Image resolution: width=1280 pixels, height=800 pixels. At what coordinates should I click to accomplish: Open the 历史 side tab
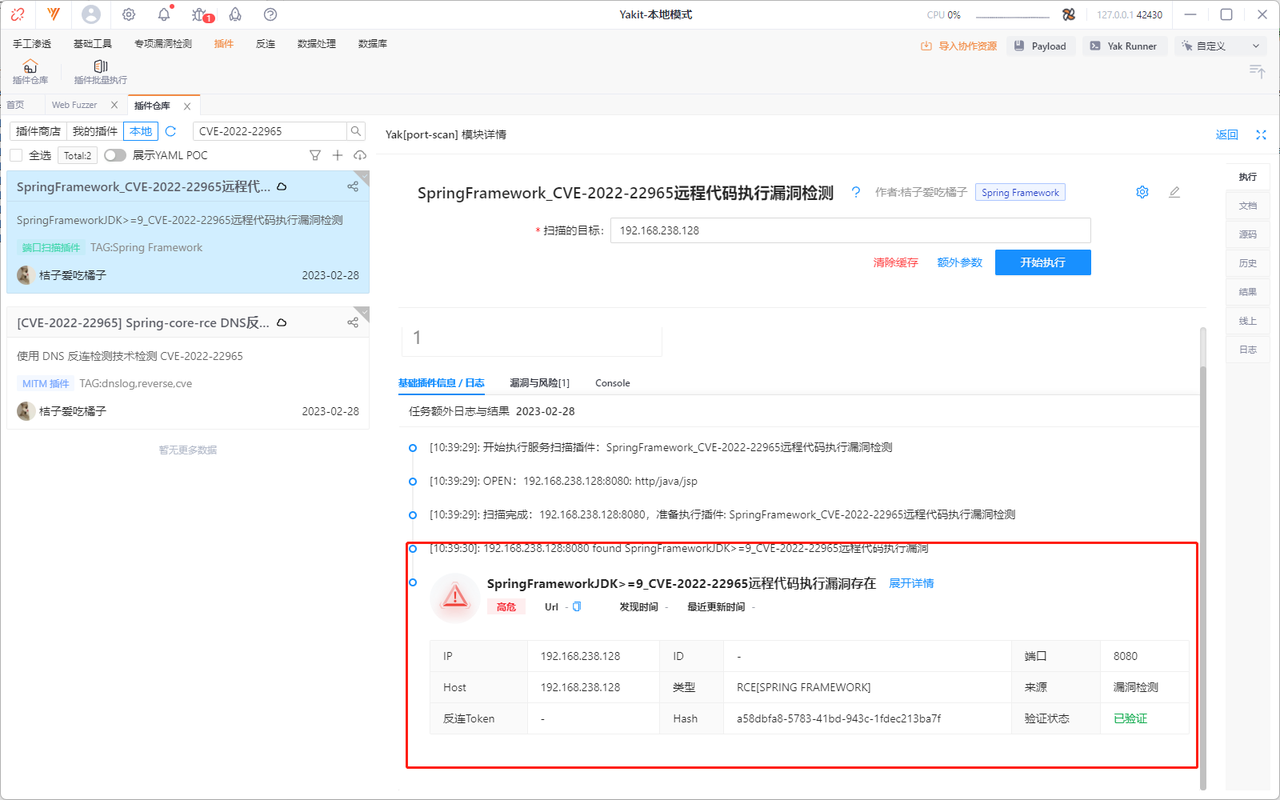click(1248, 264)
